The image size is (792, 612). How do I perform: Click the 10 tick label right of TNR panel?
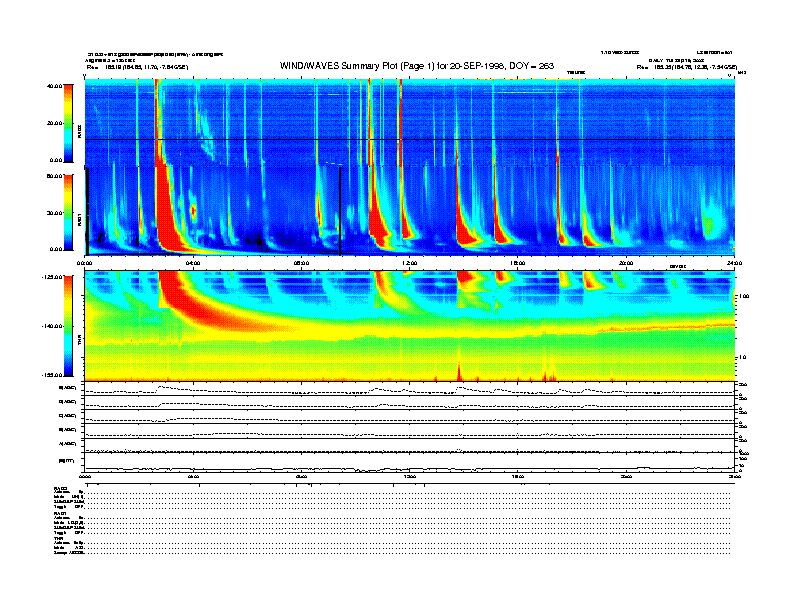[742, 357]
